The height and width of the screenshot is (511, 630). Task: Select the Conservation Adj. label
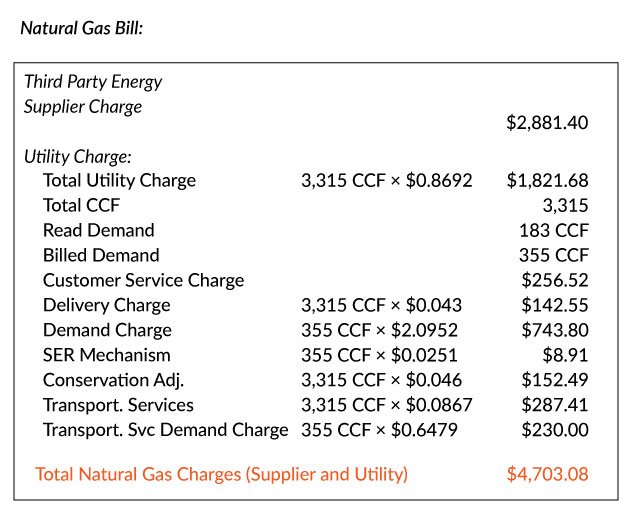[x=114, y=380]
